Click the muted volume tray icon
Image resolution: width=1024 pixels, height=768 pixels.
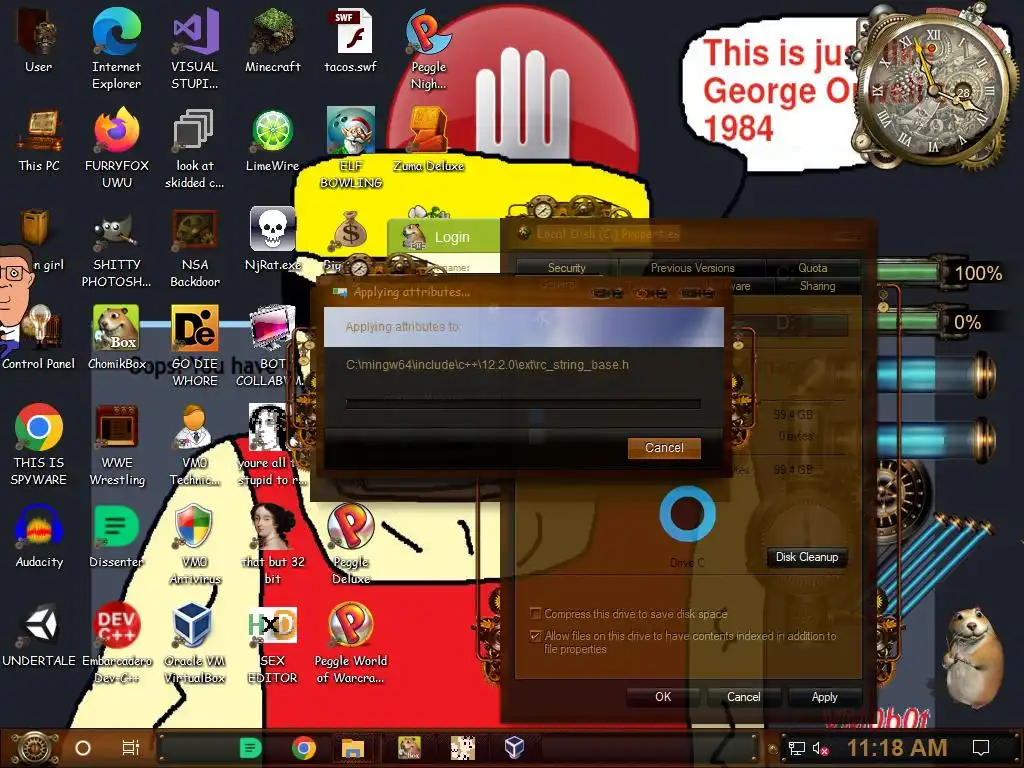click(820, 748)
